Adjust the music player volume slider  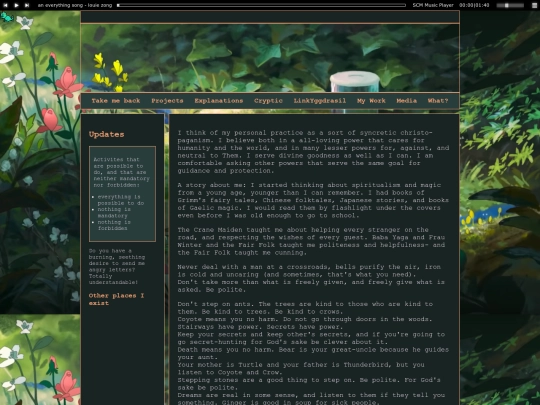coord(510,5)
